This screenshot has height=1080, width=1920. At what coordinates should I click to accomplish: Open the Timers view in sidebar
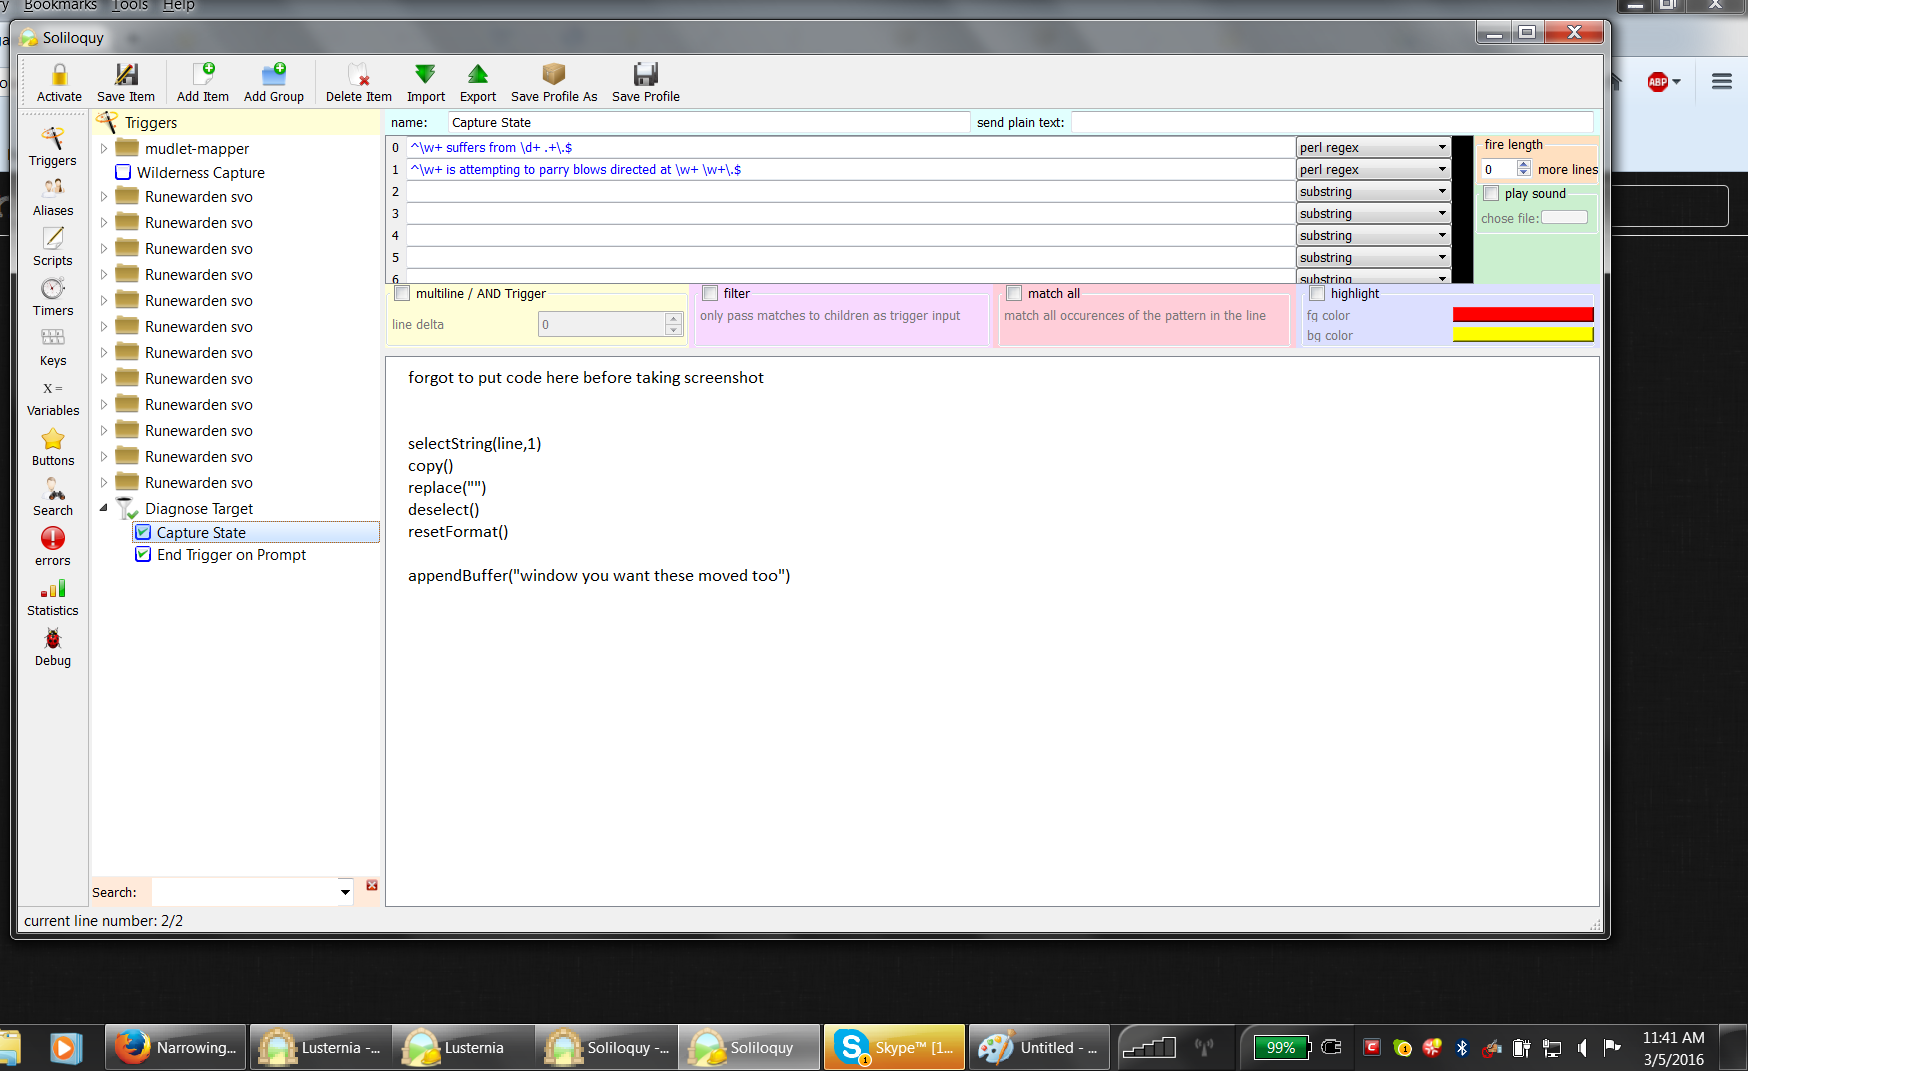click(x=53, y=297)
